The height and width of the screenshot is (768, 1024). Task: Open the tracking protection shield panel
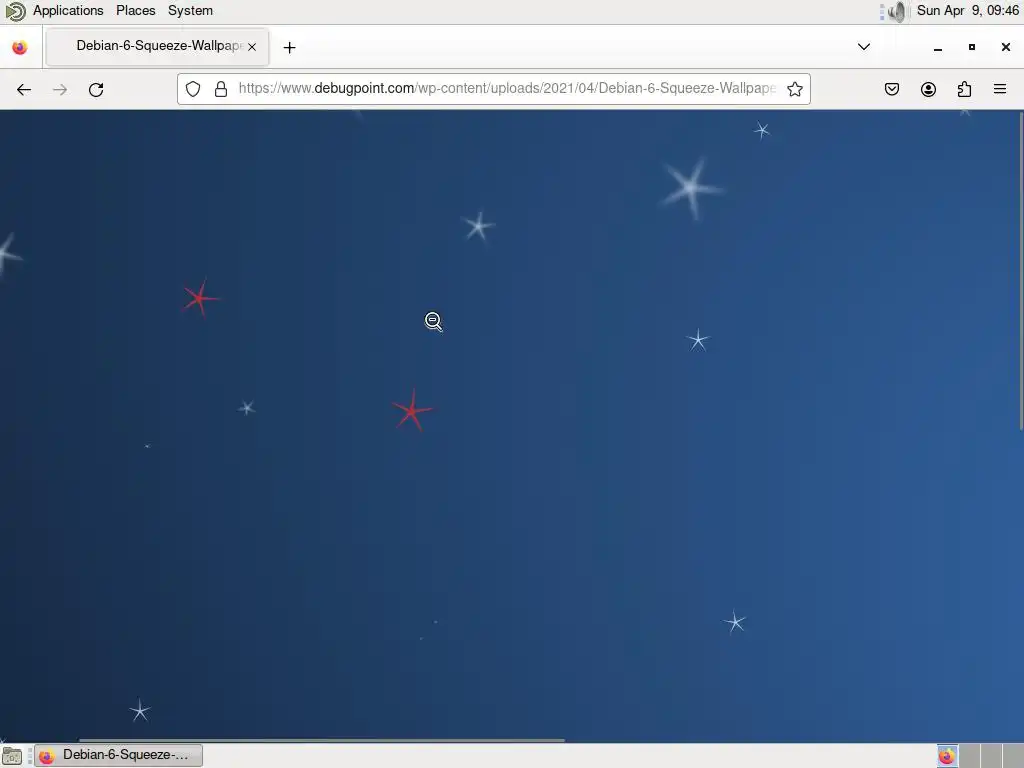(x=193, y=89)
